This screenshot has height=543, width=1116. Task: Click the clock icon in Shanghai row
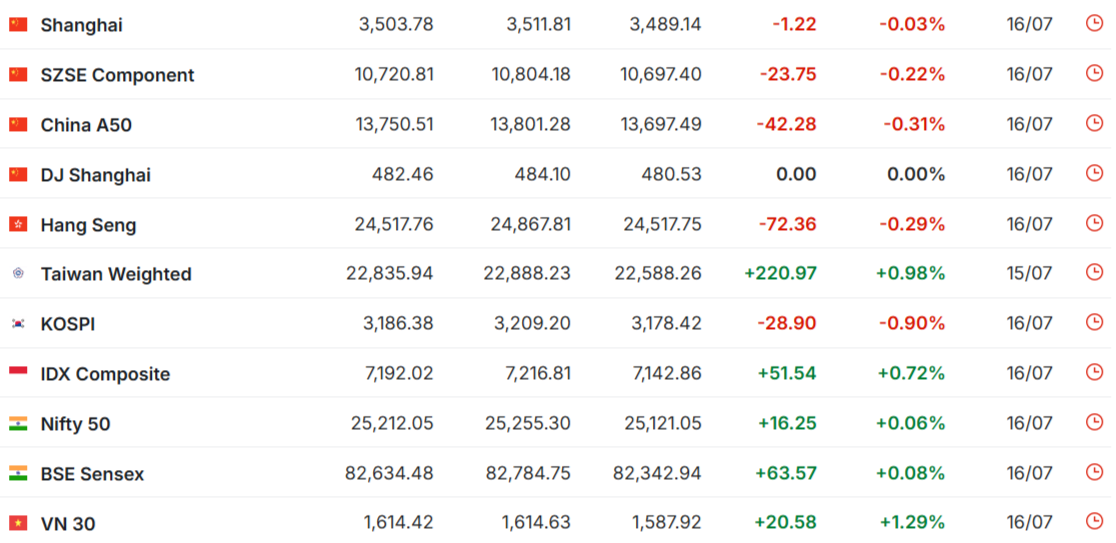pyautogui.click(x=1094, y=23)
